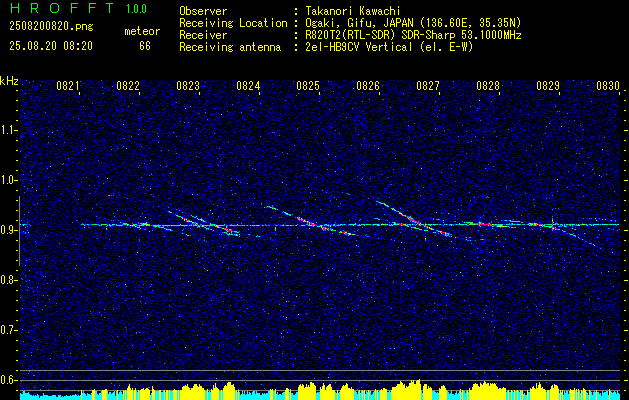Click the Observer label
Screen dimensions: 629x400
pos(203,11)
